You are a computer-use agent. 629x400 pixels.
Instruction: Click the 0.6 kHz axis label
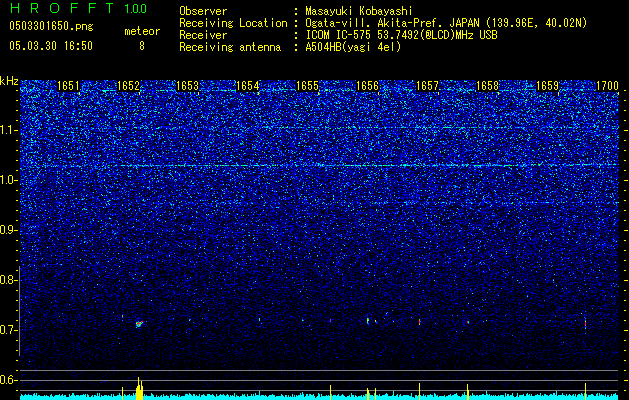(8, 380)
